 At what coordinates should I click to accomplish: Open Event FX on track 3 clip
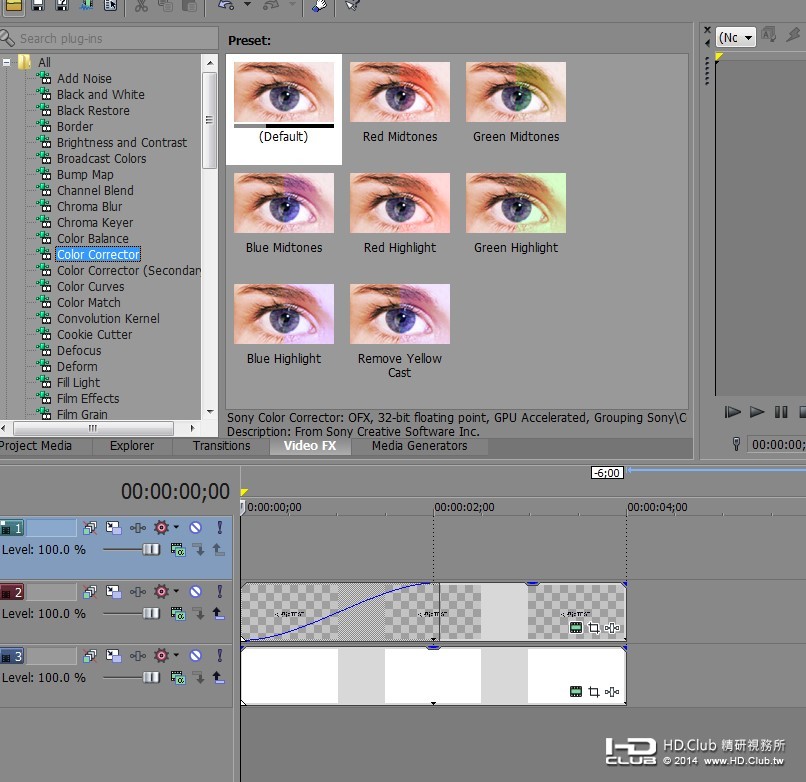click(x=612, y=692)
